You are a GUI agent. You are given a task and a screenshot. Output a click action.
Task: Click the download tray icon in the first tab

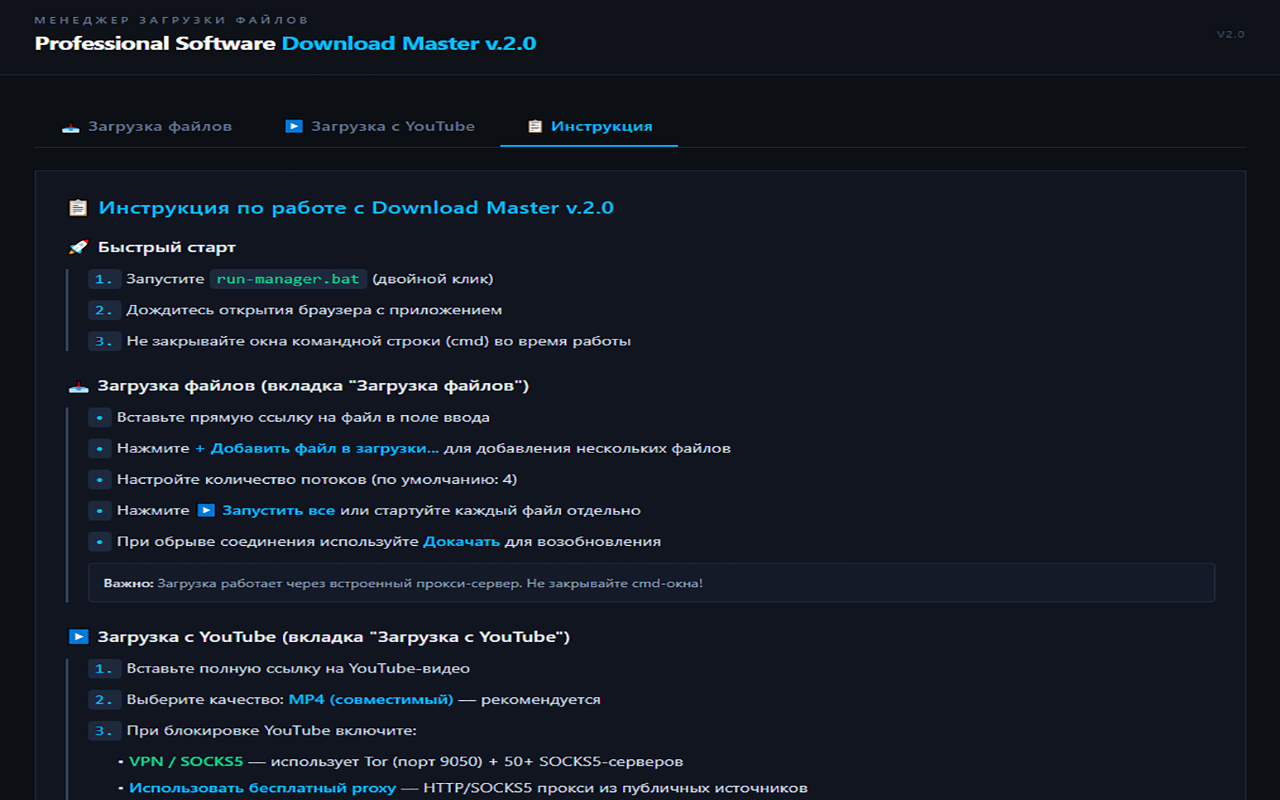point(70,127)
